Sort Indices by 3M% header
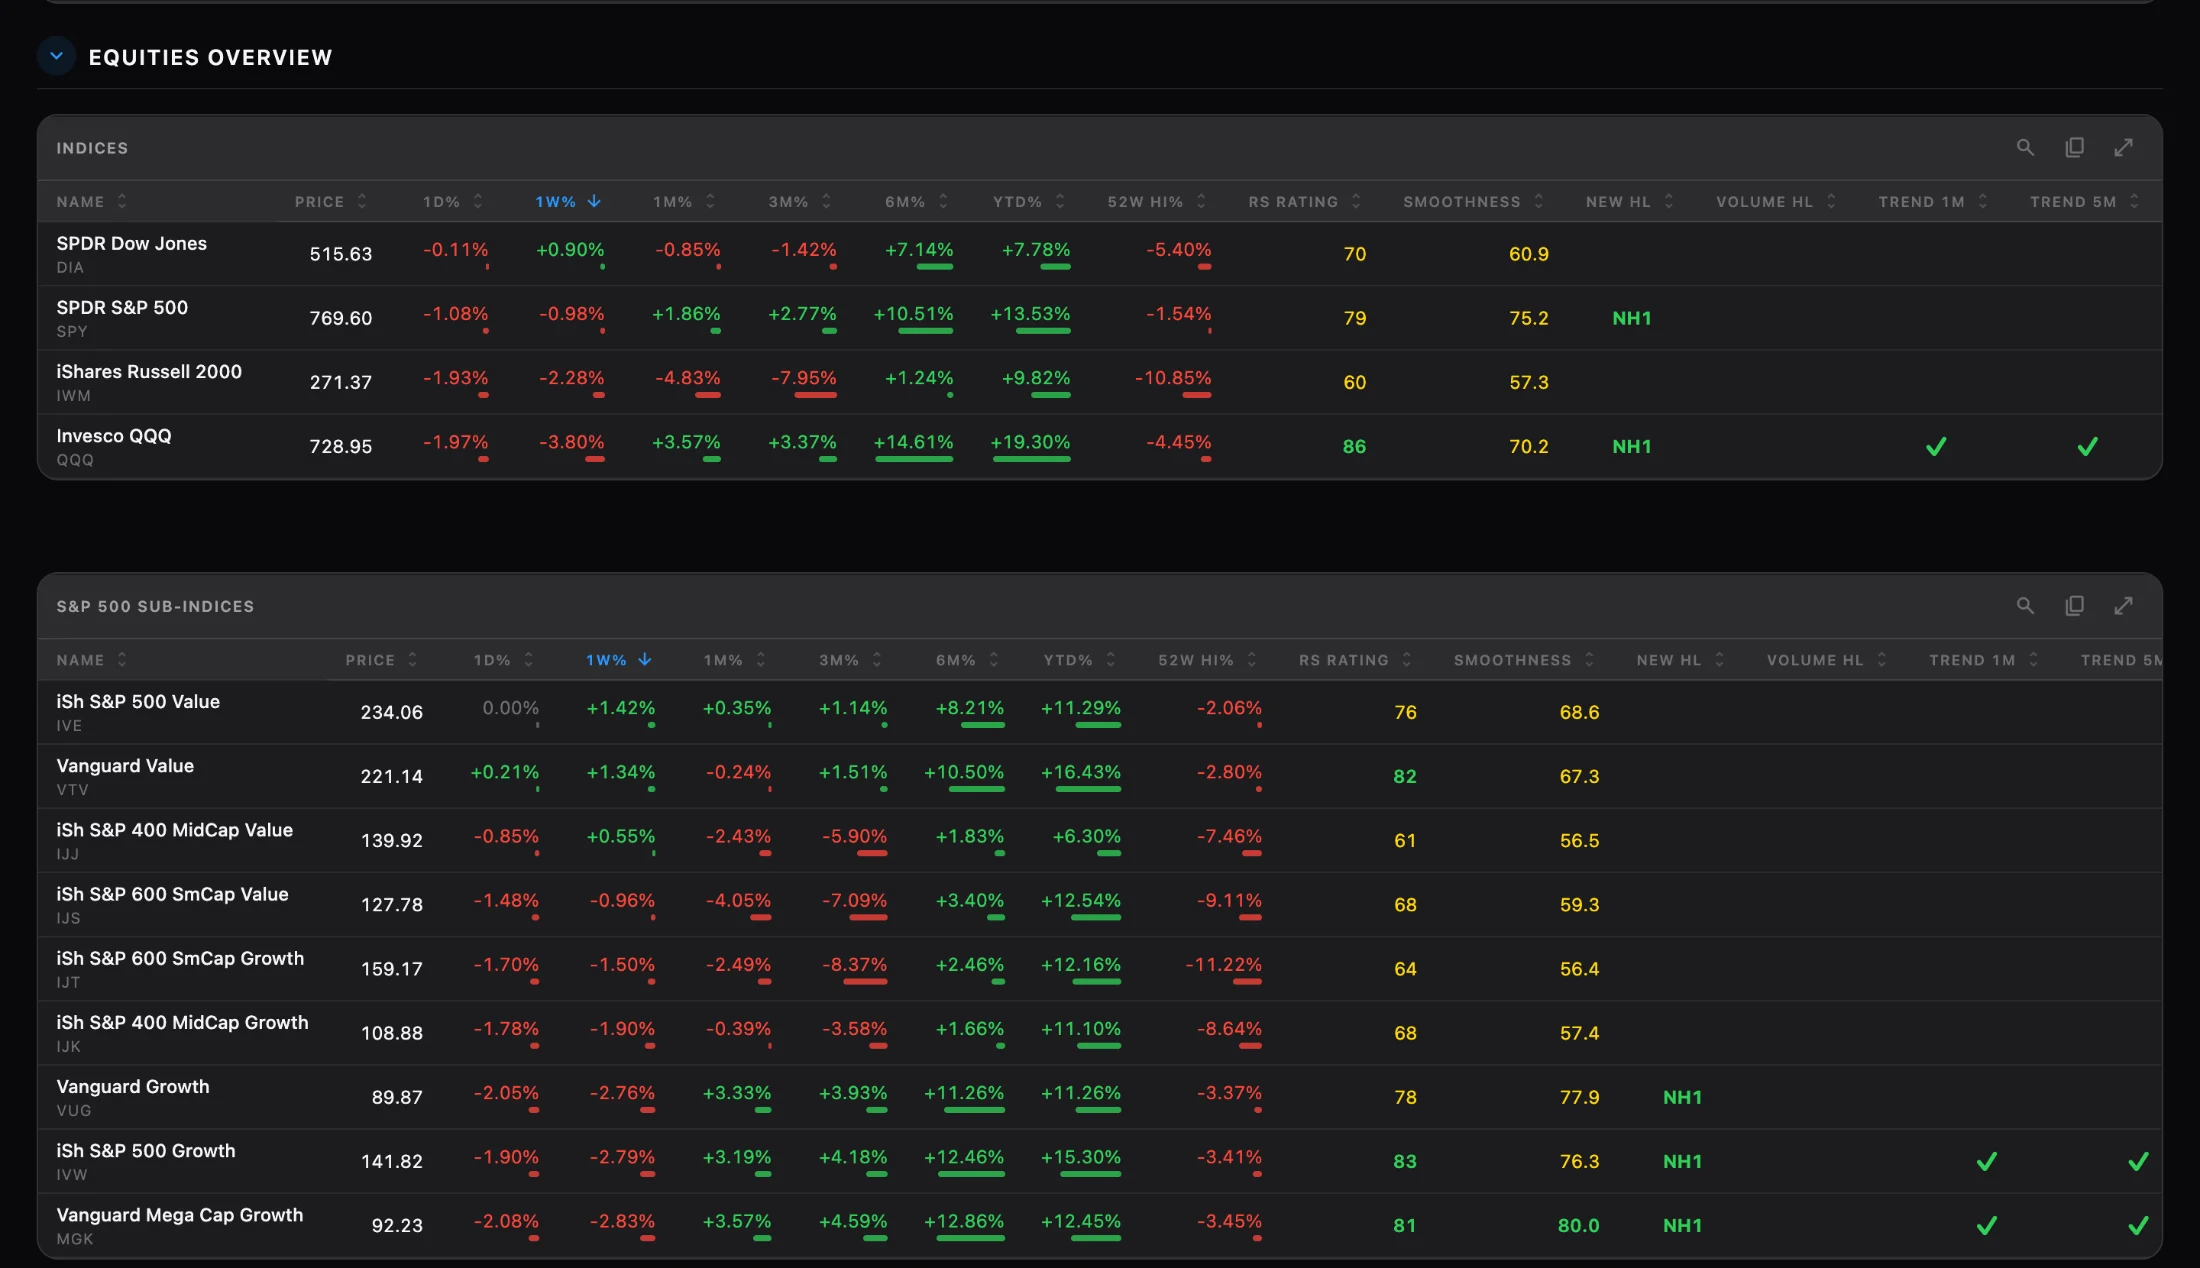2200x1268 pixels. (800, 201)
